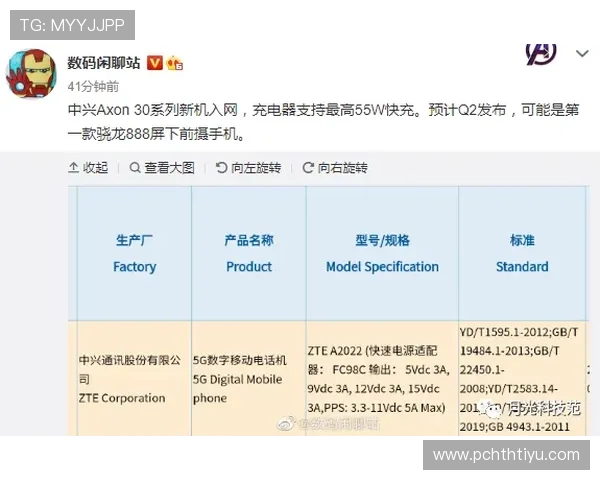Click the 产品名称 Product column header

click(x=249, y=253)
